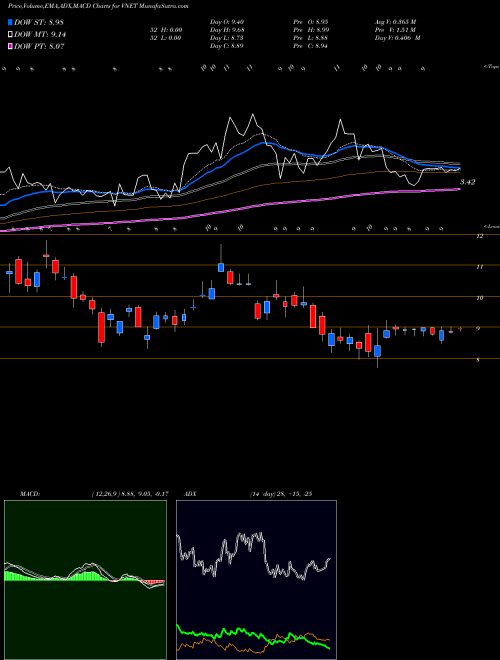Click the 3.42 label on the EMA chart

coord(467,182)
